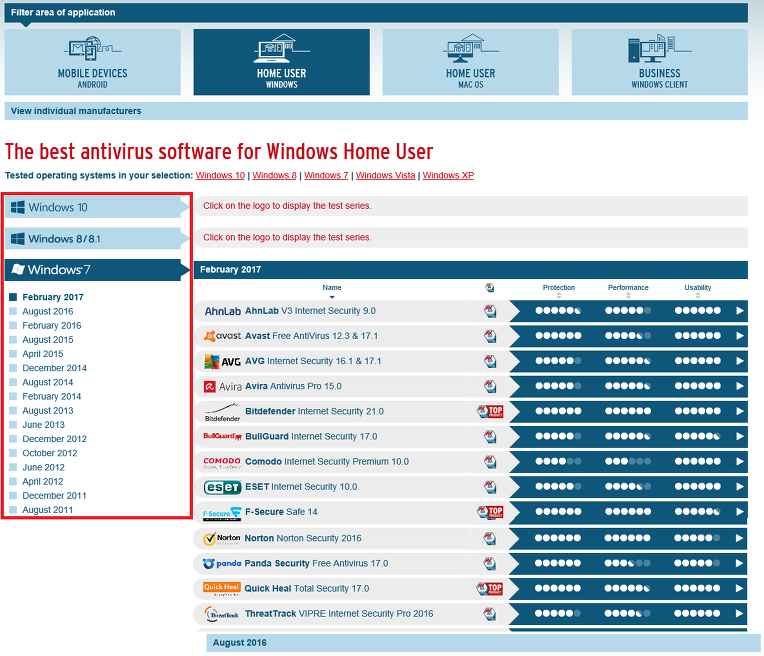
Task: Click the ESET logo icon
Action: pos(222,487)
